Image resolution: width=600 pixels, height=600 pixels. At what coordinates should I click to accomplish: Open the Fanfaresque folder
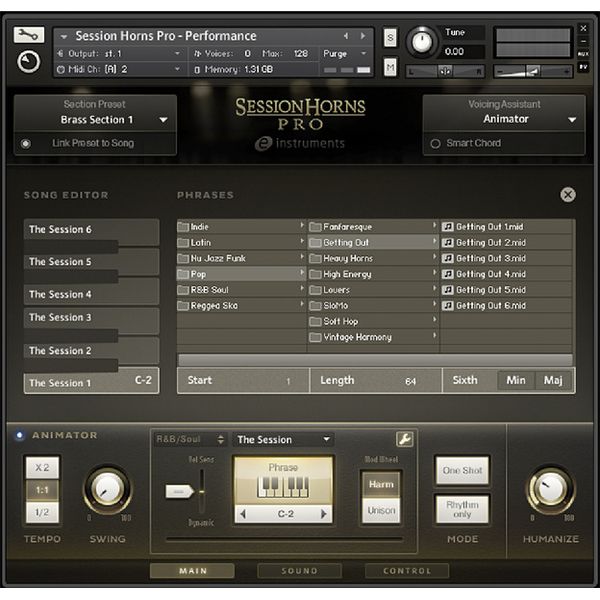pos(373,227)
